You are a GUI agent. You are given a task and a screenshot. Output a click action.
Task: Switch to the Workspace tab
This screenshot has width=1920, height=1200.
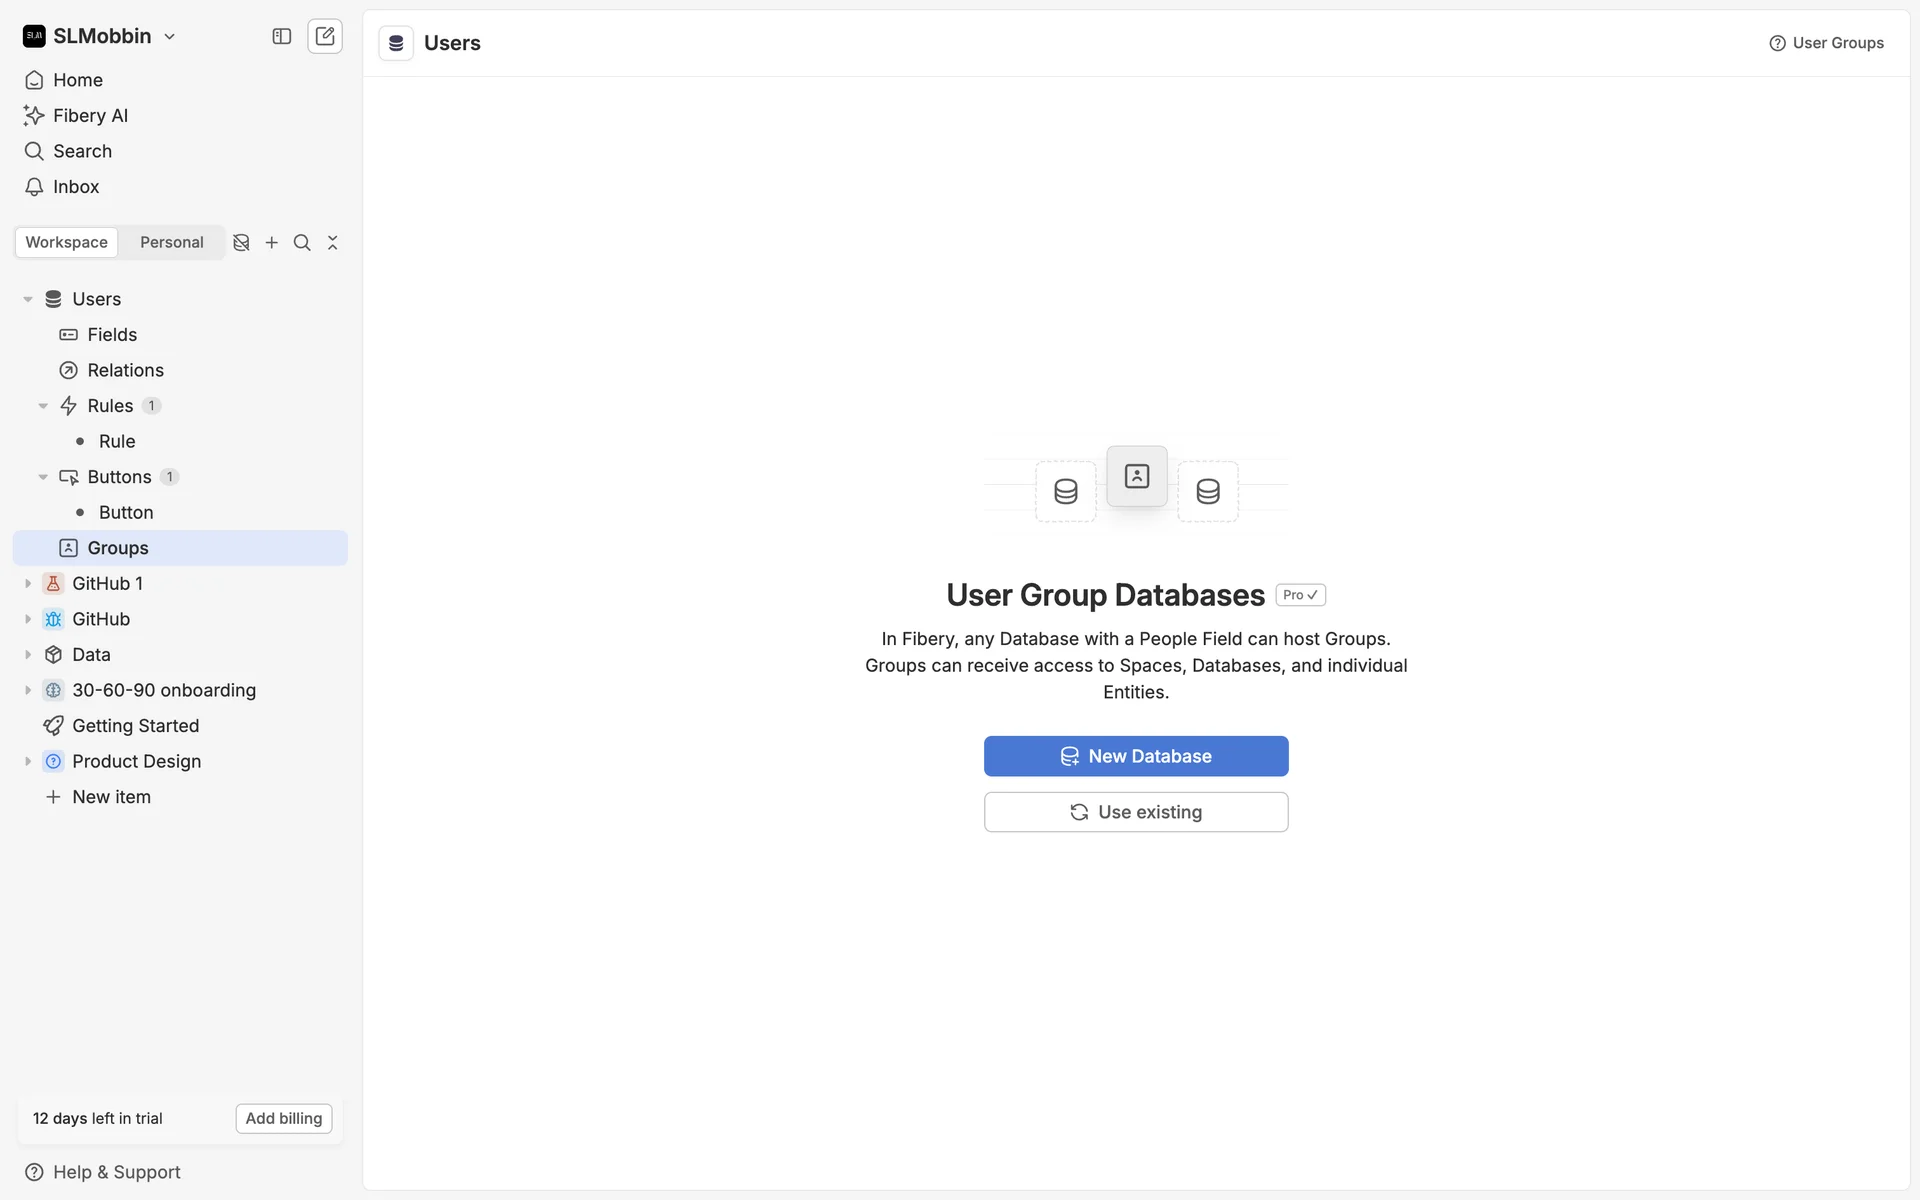[x=66, y=243]
